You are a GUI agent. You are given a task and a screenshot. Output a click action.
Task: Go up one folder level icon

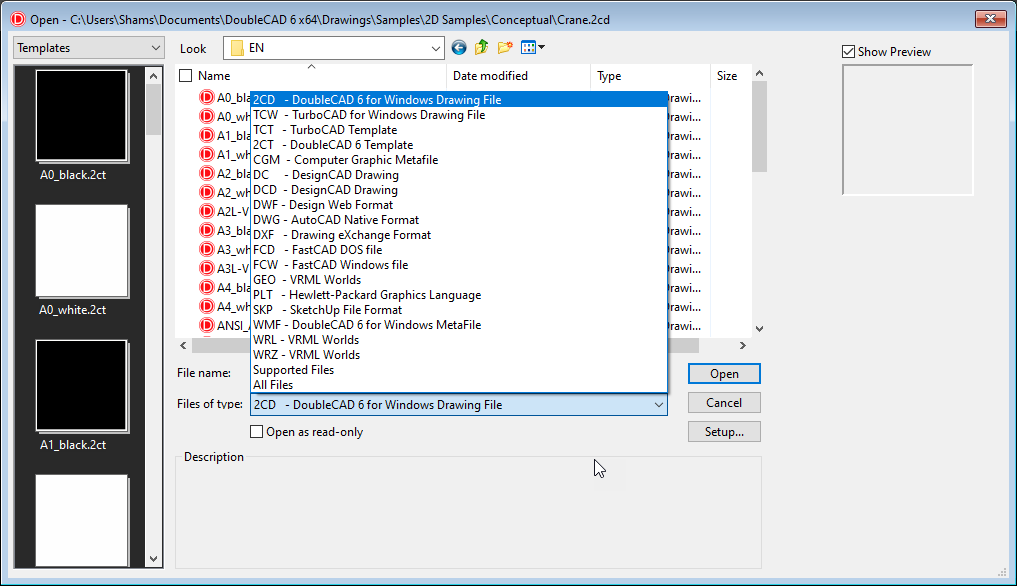pyautogui.click(x=481, y=47)
